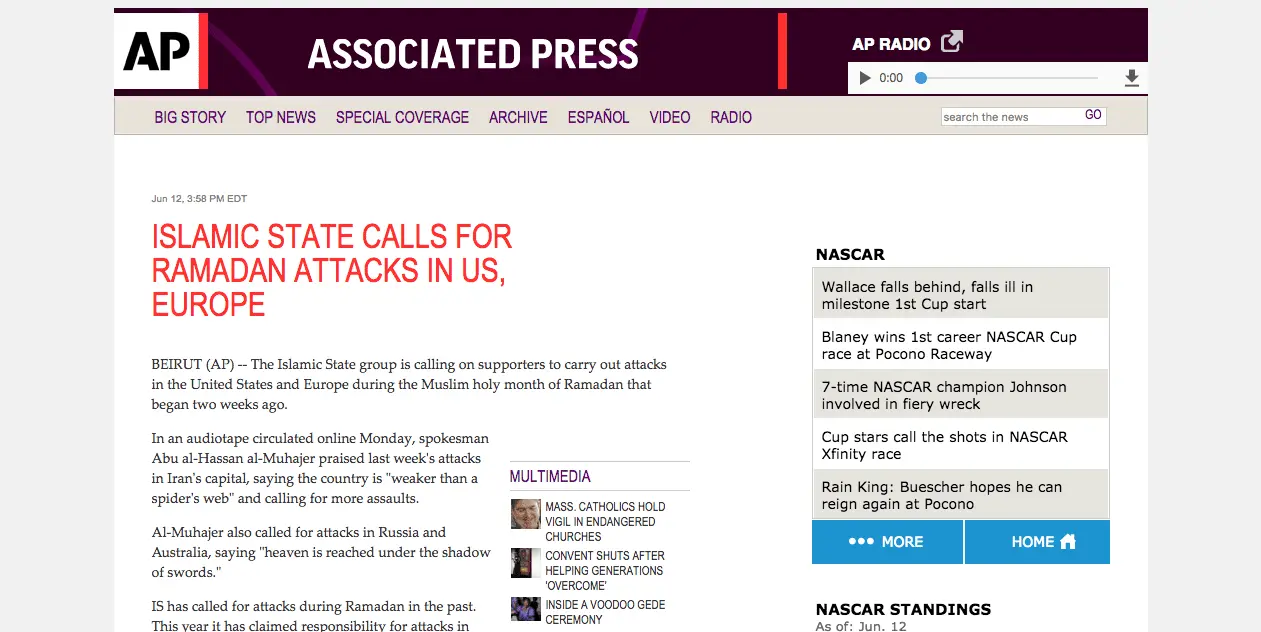This screenshot has height=632, width=1261.
Task: Play the AP Radio audio
Action: click(865, 77)
